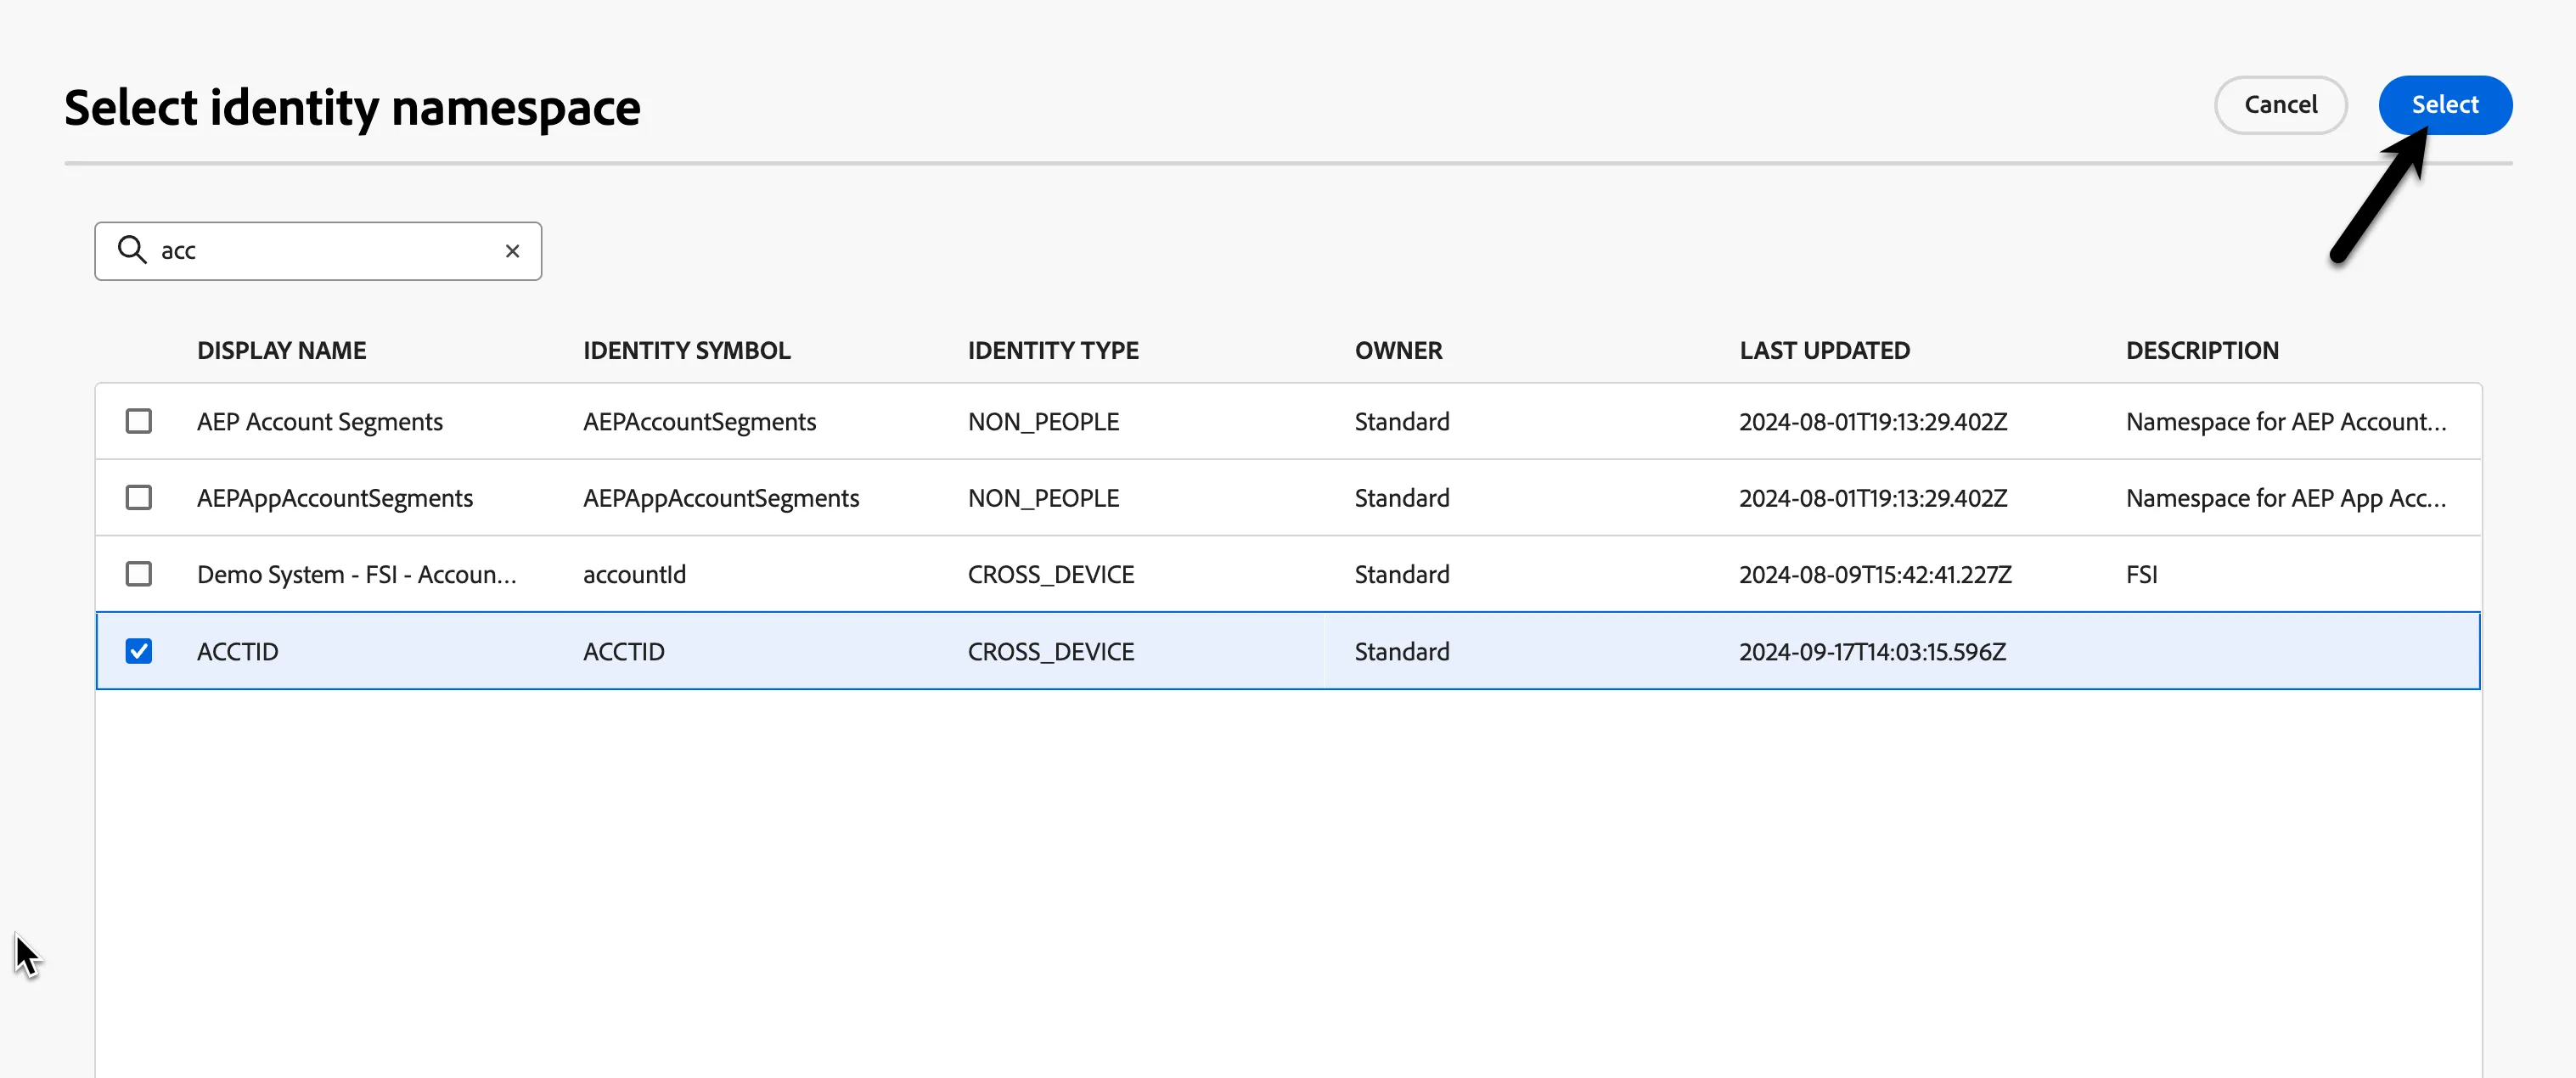Viewport: 2576px width, 1078px height.
Task: Click 'Demo System - FSI - Accoun...' name
Action: coord(357,575)
